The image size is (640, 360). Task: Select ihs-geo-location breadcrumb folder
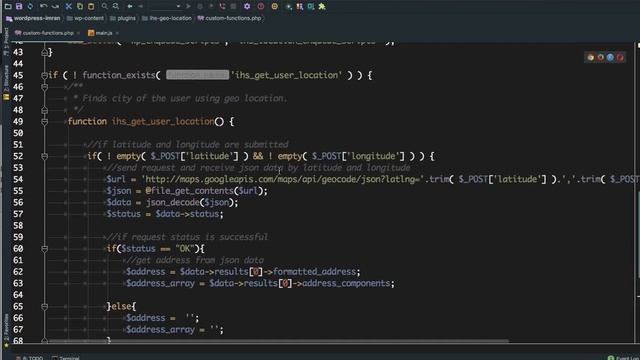click(x=167, y=18)
